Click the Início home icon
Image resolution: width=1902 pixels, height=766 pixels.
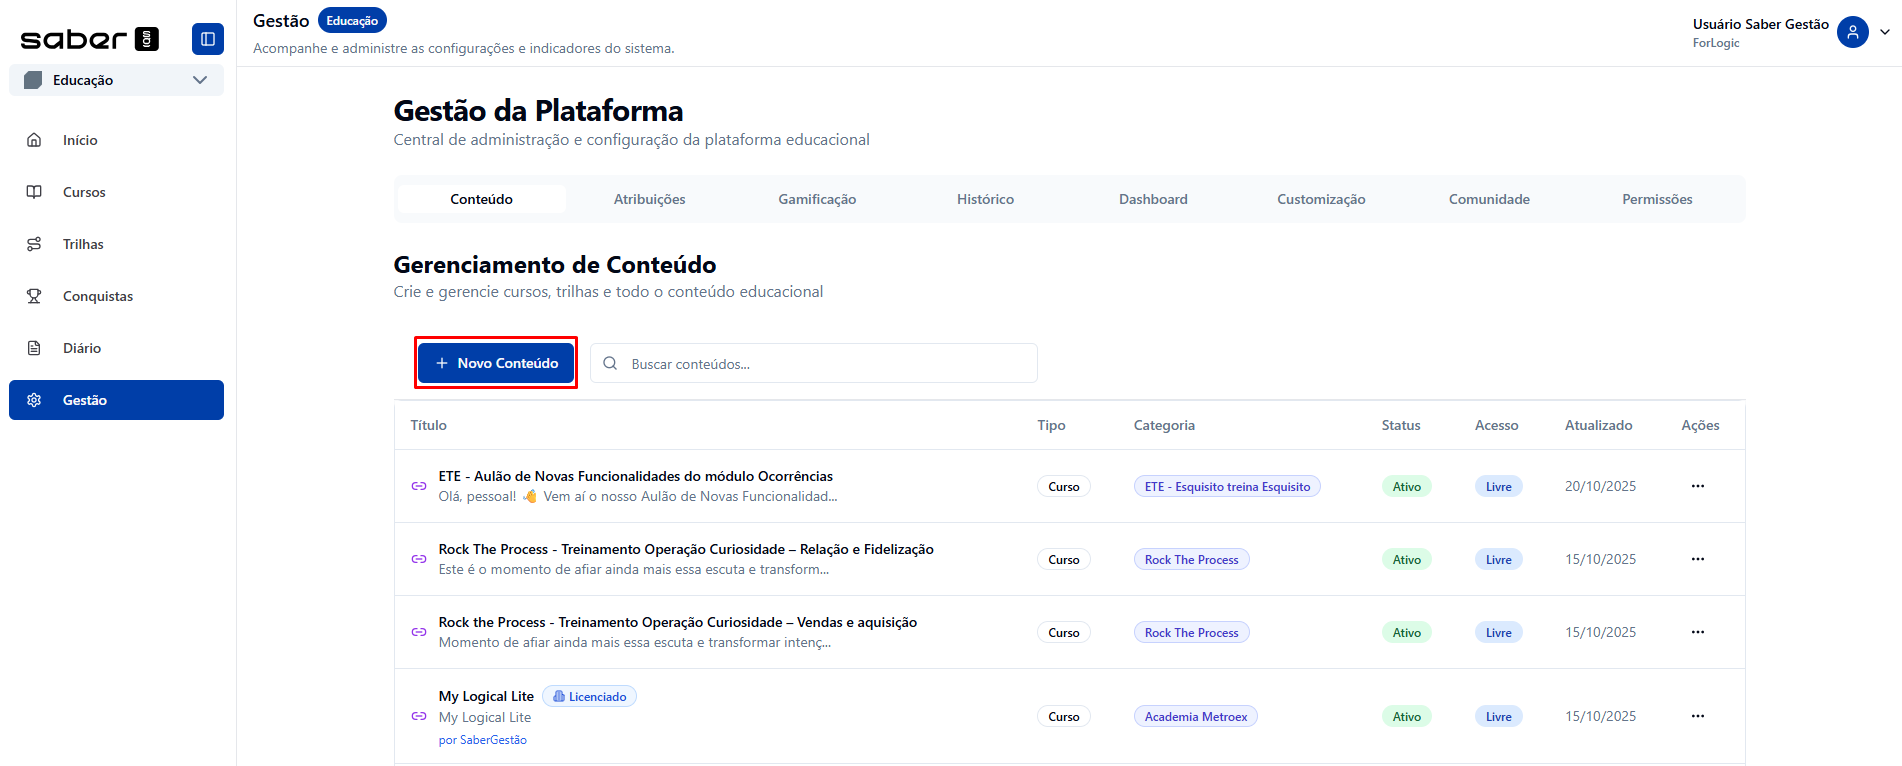click(x=34, y=140)
